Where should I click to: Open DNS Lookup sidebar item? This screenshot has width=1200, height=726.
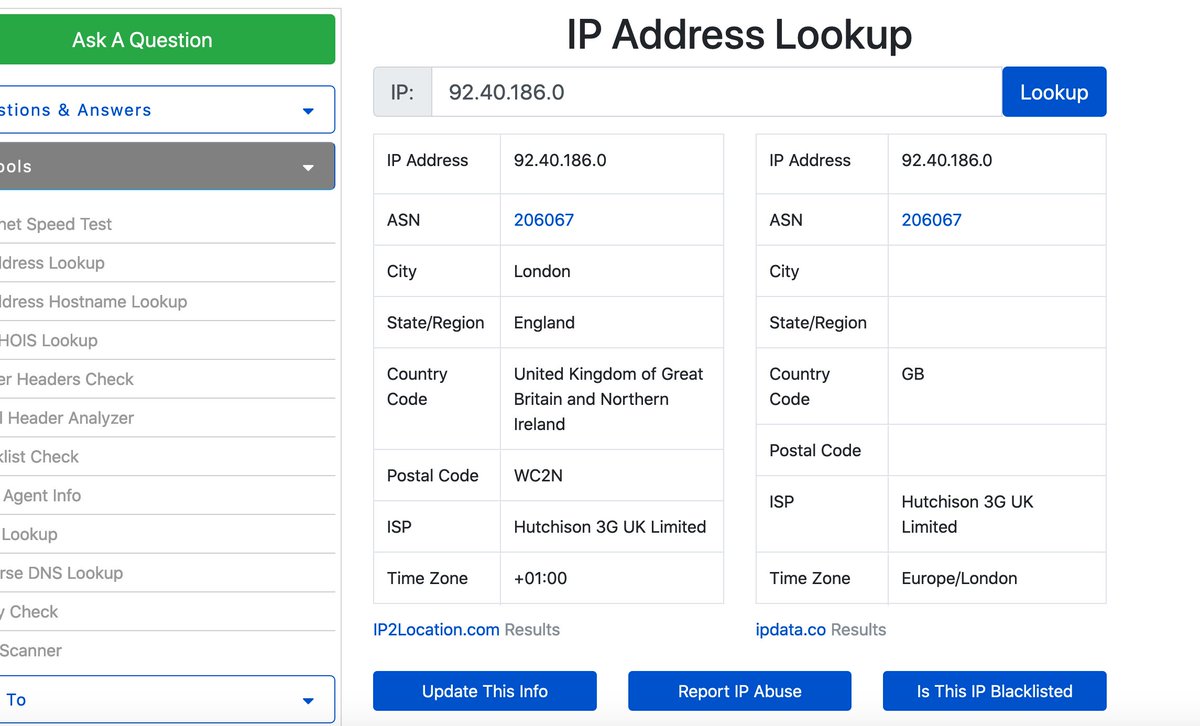(29, 534)
